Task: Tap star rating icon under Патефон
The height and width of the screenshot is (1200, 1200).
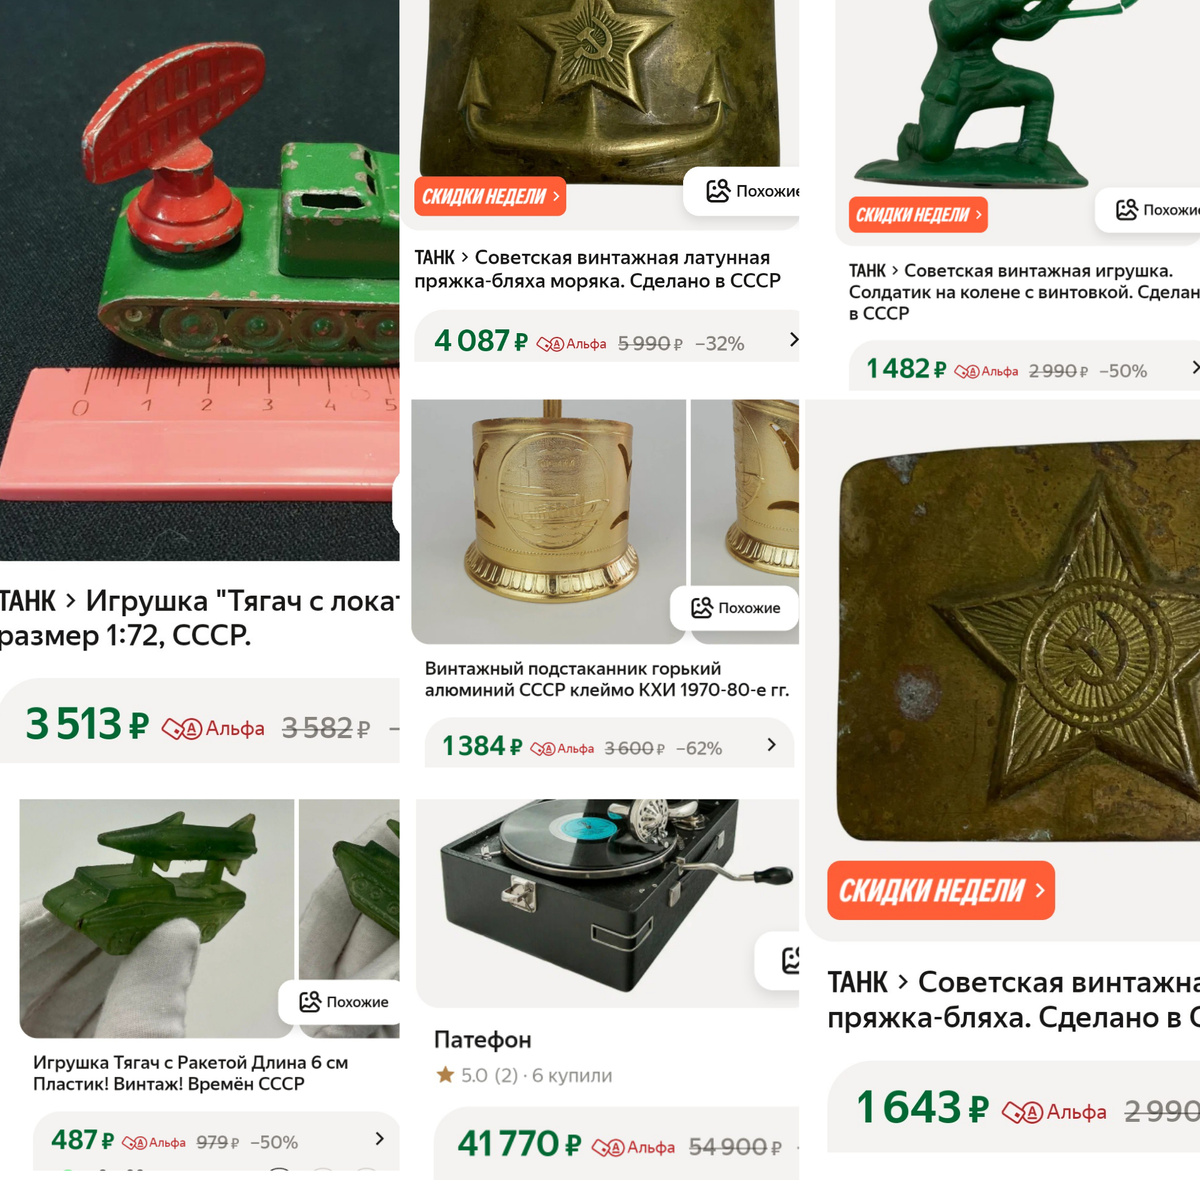Action: click(x=445, y=1075)
